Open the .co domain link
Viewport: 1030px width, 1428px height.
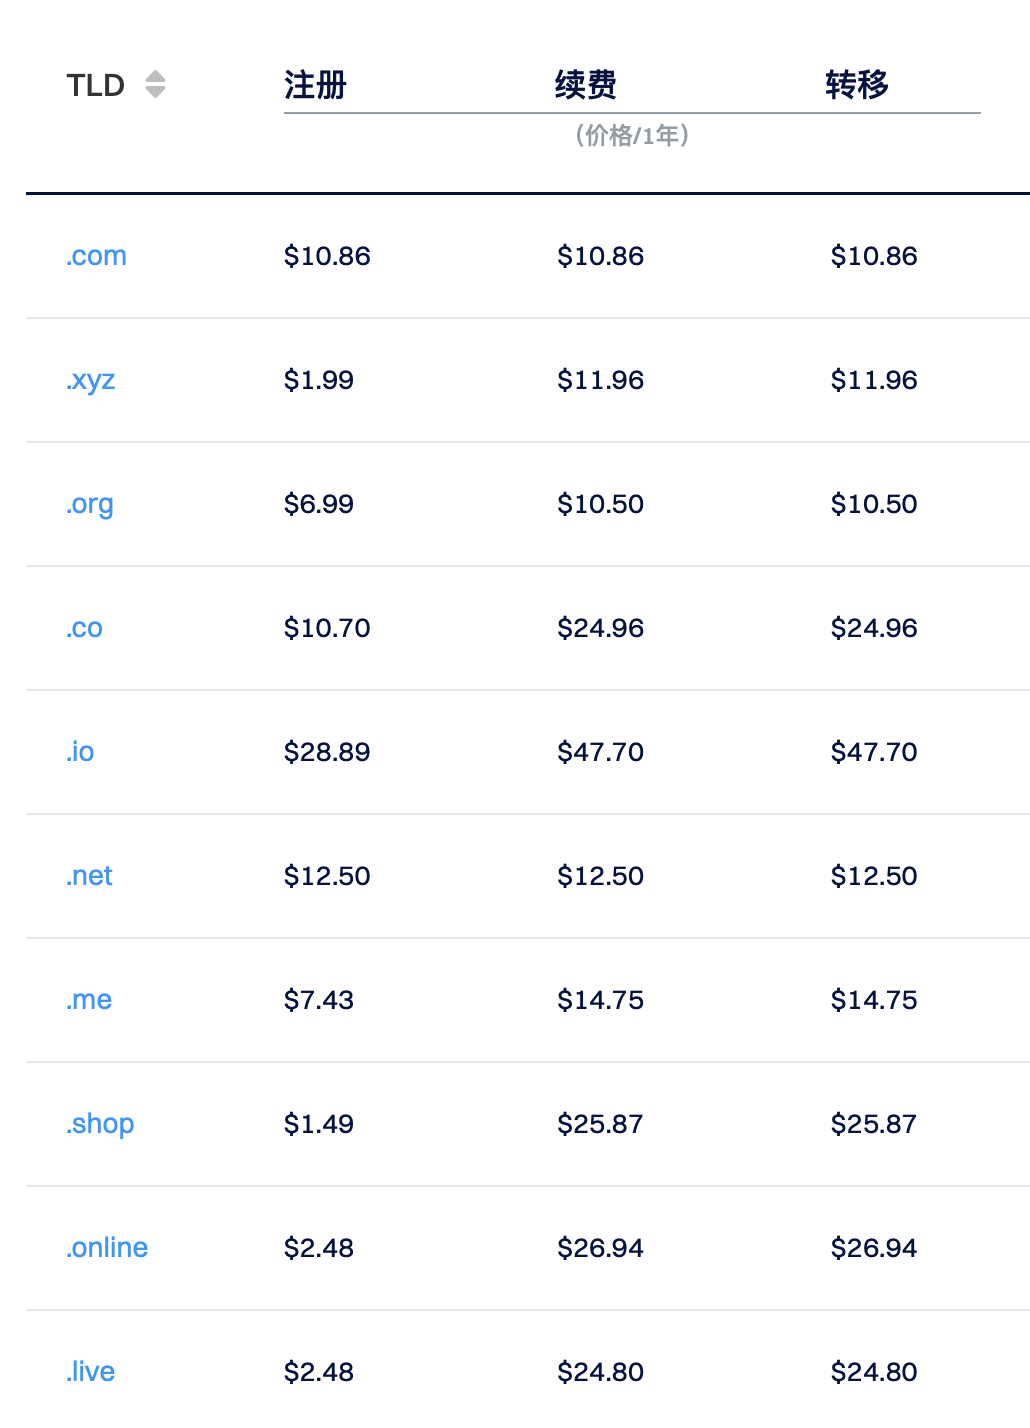84,628
